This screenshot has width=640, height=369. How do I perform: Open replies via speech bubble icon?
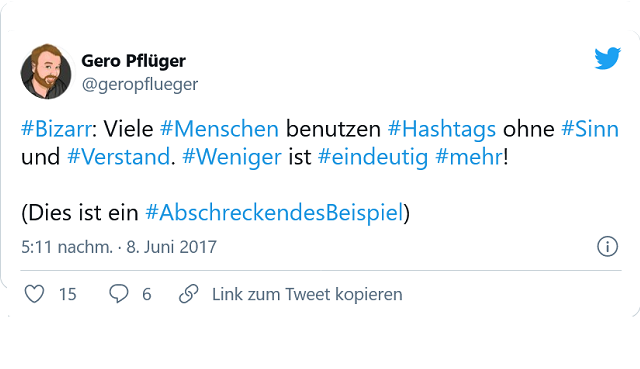coord(119,294)
